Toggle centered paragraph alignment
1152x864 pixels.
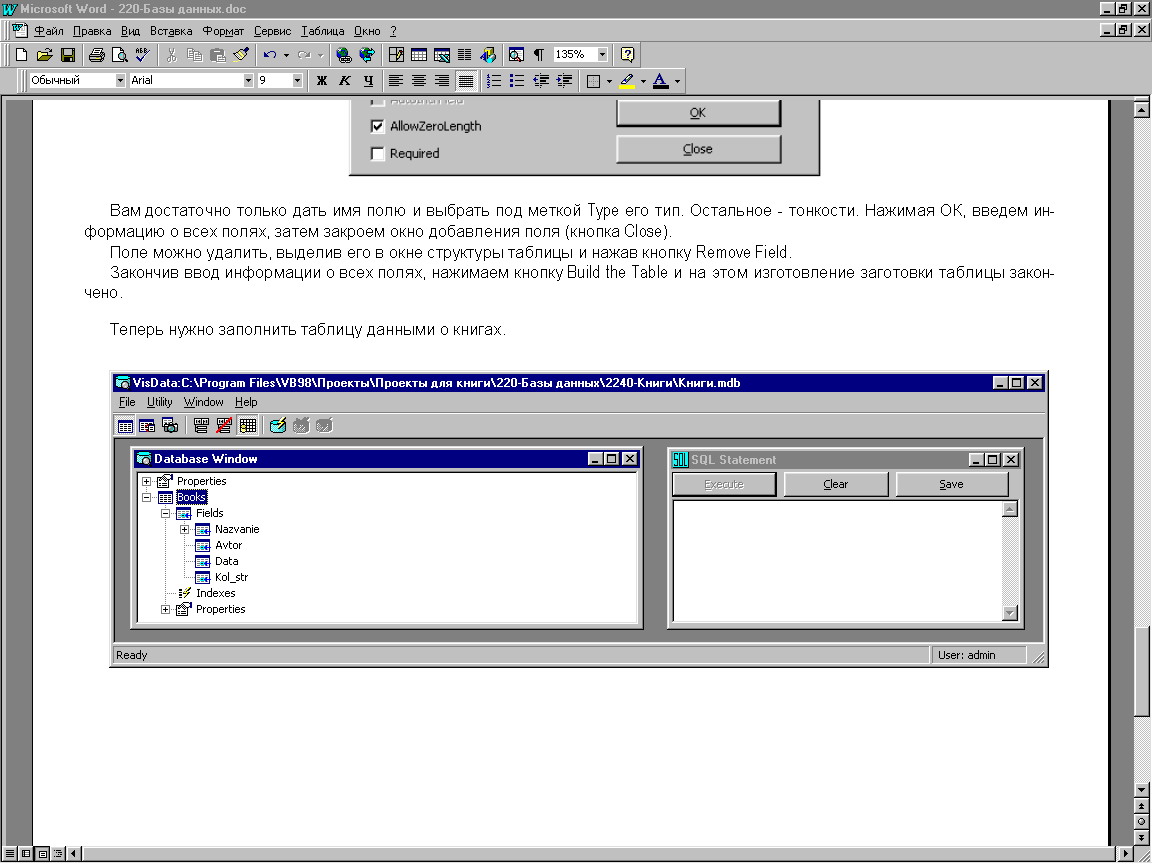point(419,81)
